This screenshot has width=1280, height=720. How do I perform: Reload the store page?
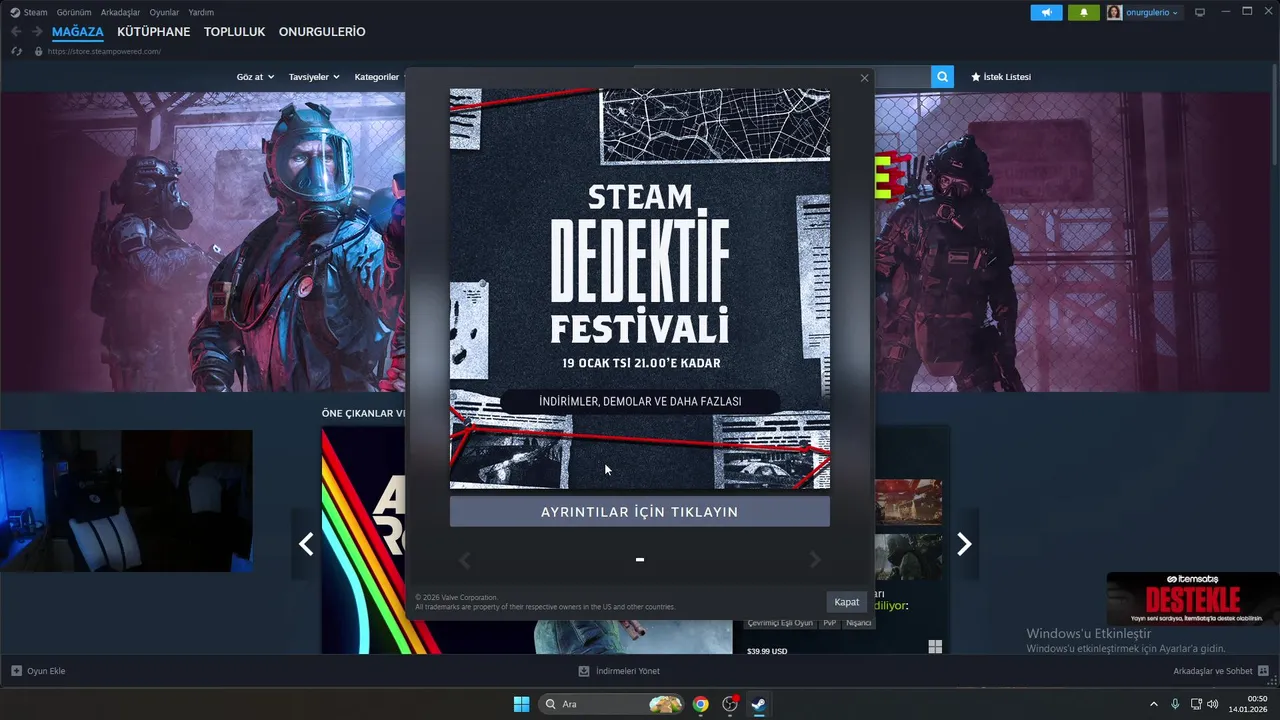click(x=16, y=51)
